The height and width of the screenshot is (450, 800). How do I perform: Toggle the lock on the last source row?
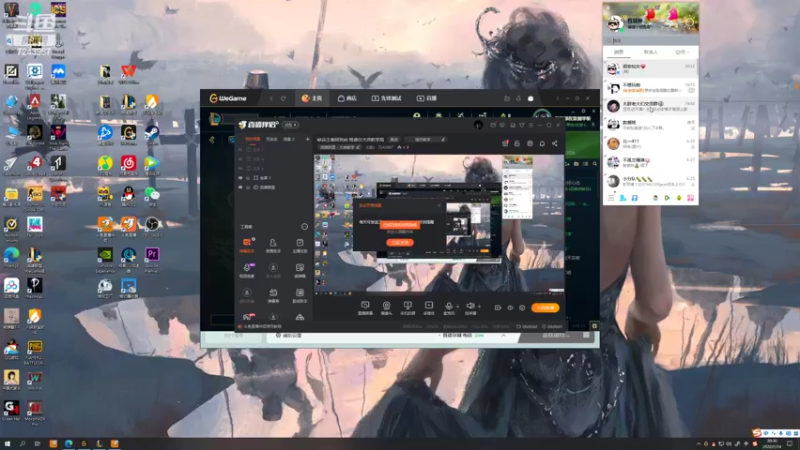248,187
